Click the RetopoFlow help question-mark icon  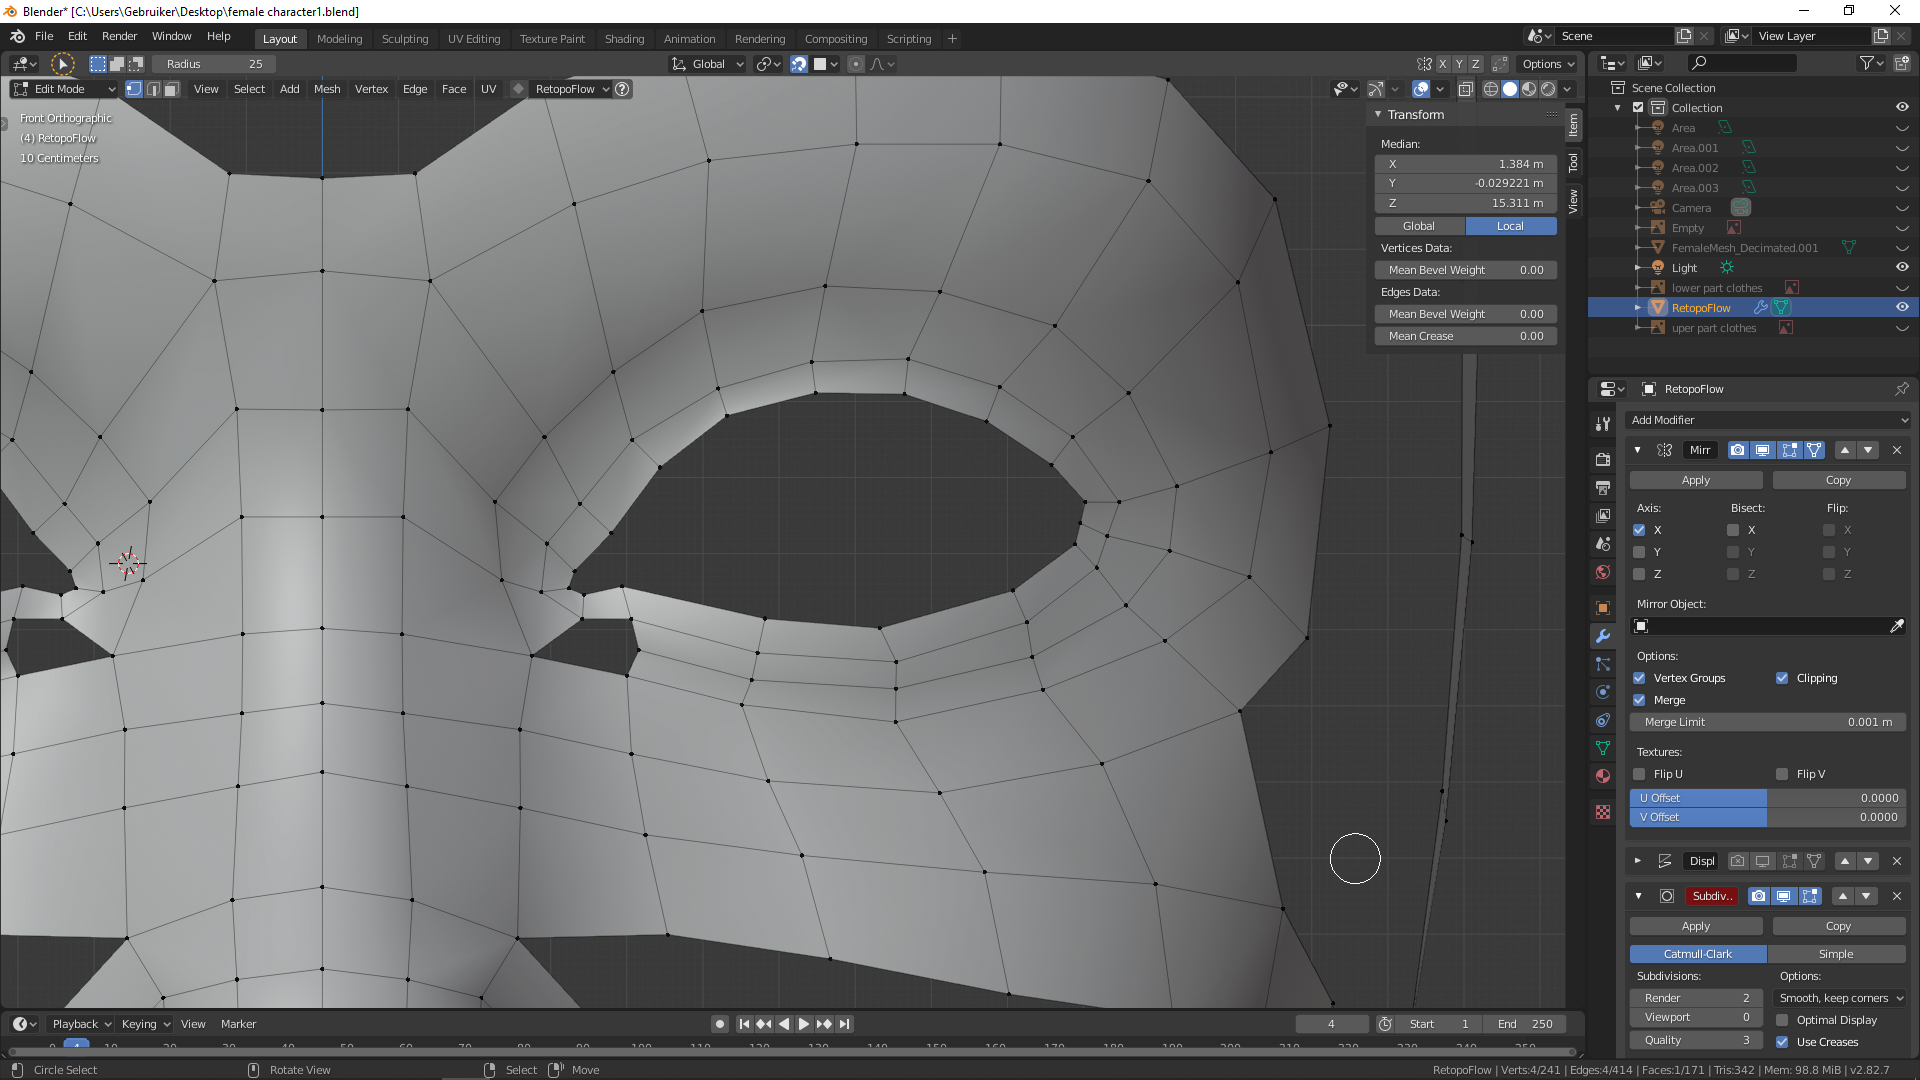click(622, 89)
